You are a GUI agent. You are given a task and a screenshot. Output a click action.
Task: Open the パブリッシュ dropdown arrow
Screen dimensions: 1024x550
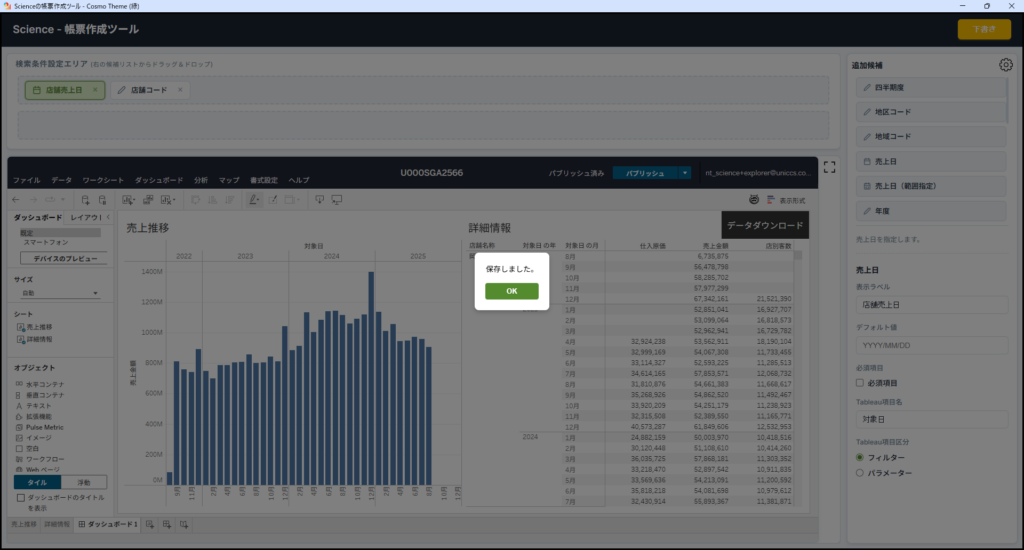coord(684,173)
